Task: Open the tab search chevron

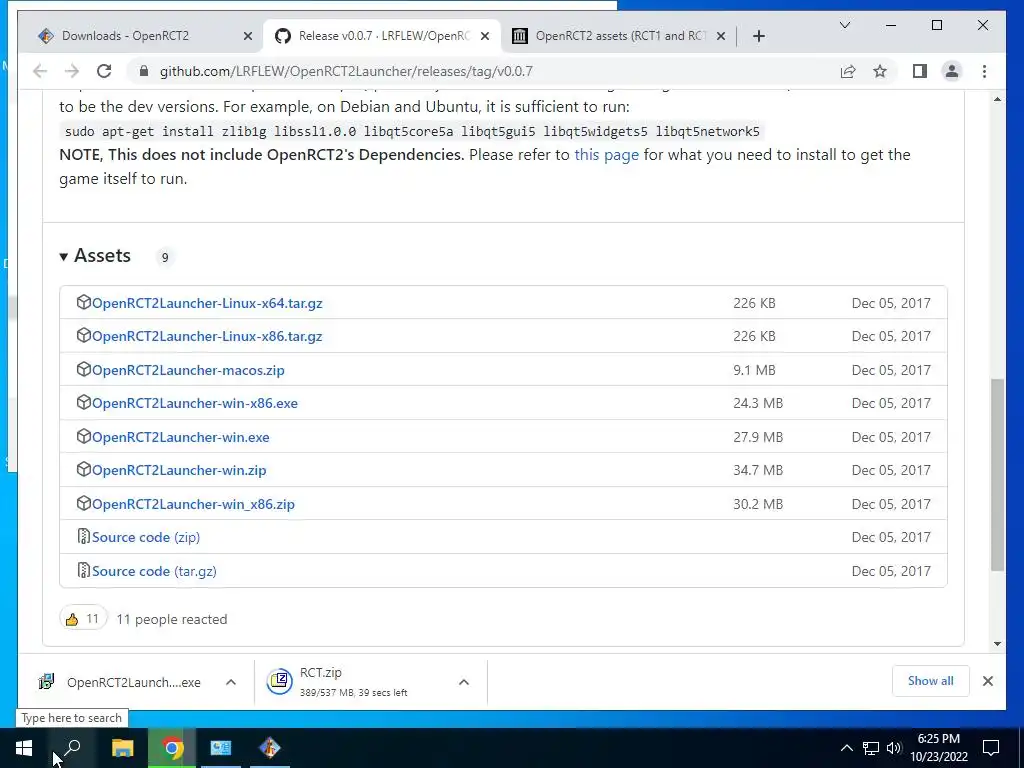Action: click(844, 25)
